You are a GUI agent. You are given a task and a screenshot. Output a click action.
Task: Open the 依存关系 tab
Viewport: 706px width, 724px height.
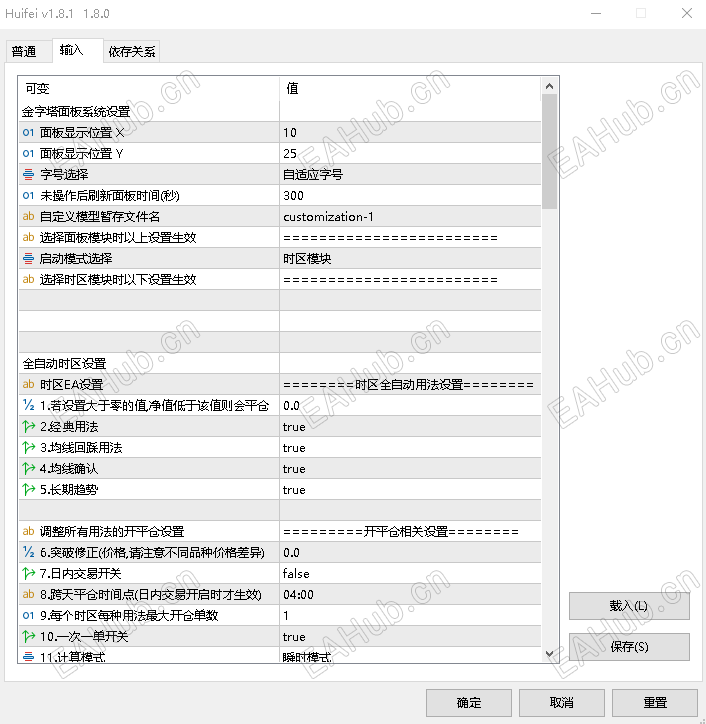132,51
